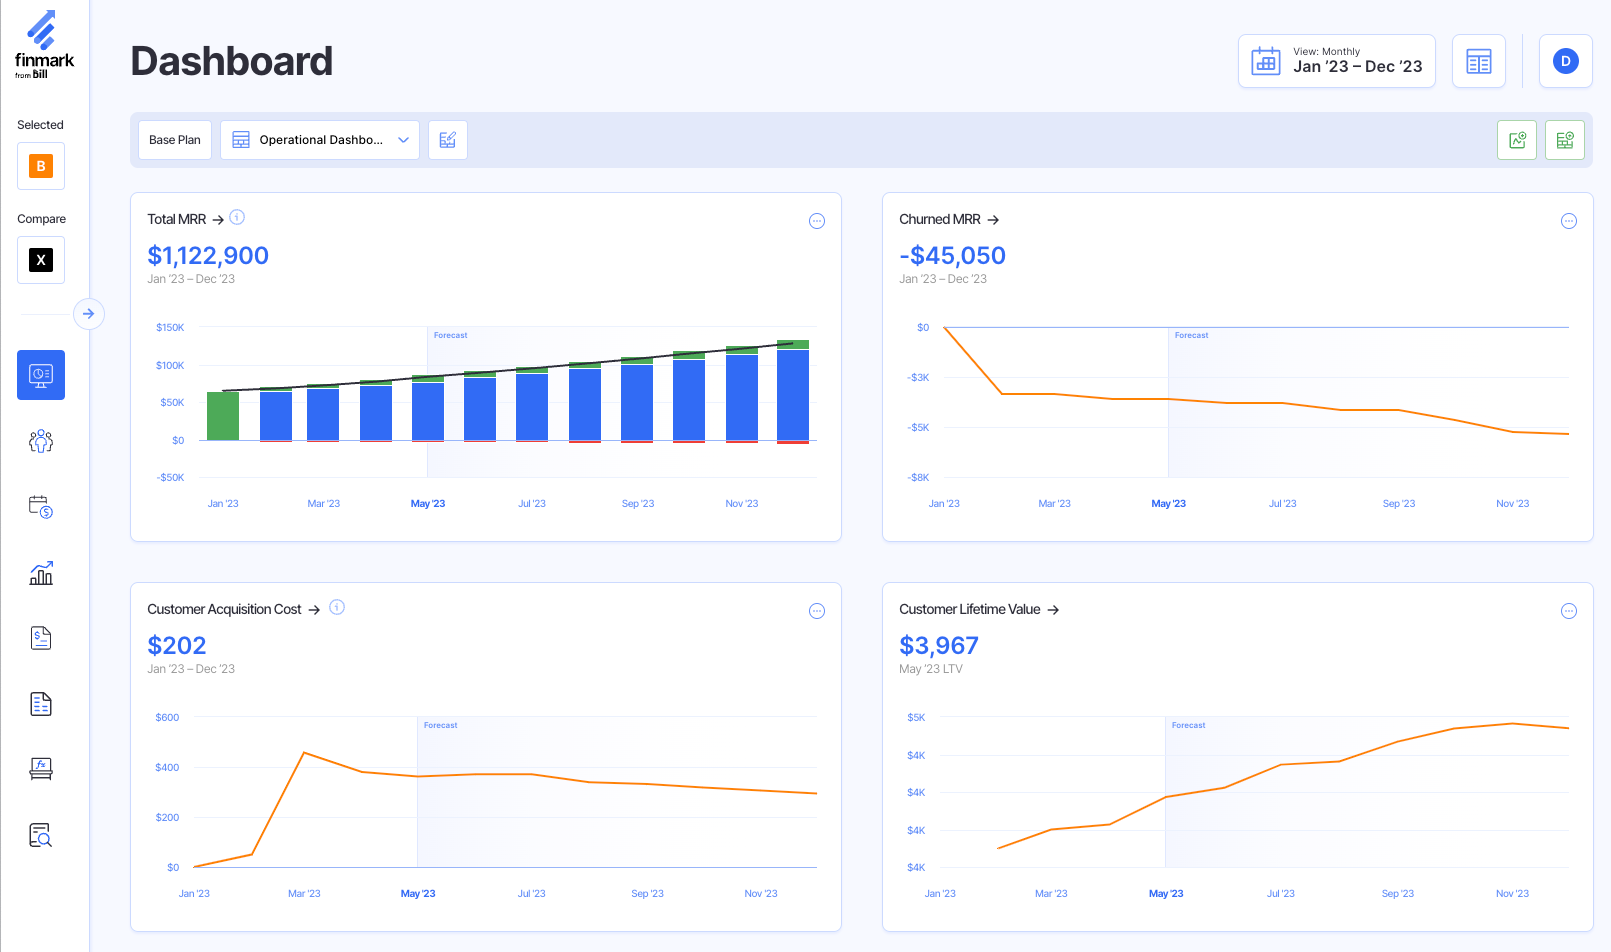
Task: Open the Headcount people icon in sidebar
Action: [x=40, y=441]
